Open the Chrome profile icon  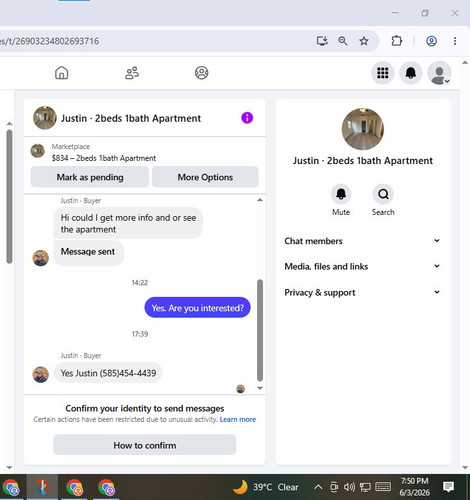point(431,41)
